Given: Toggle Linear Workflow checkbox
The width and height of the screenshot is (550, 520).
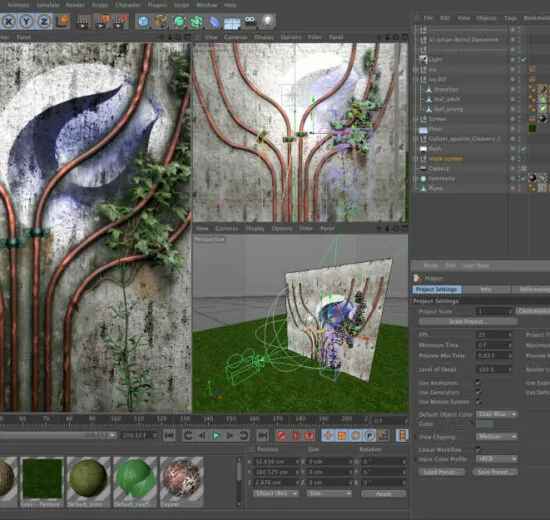Looking at the screenshot, I should pyautogui.click(x=478, y=449).
